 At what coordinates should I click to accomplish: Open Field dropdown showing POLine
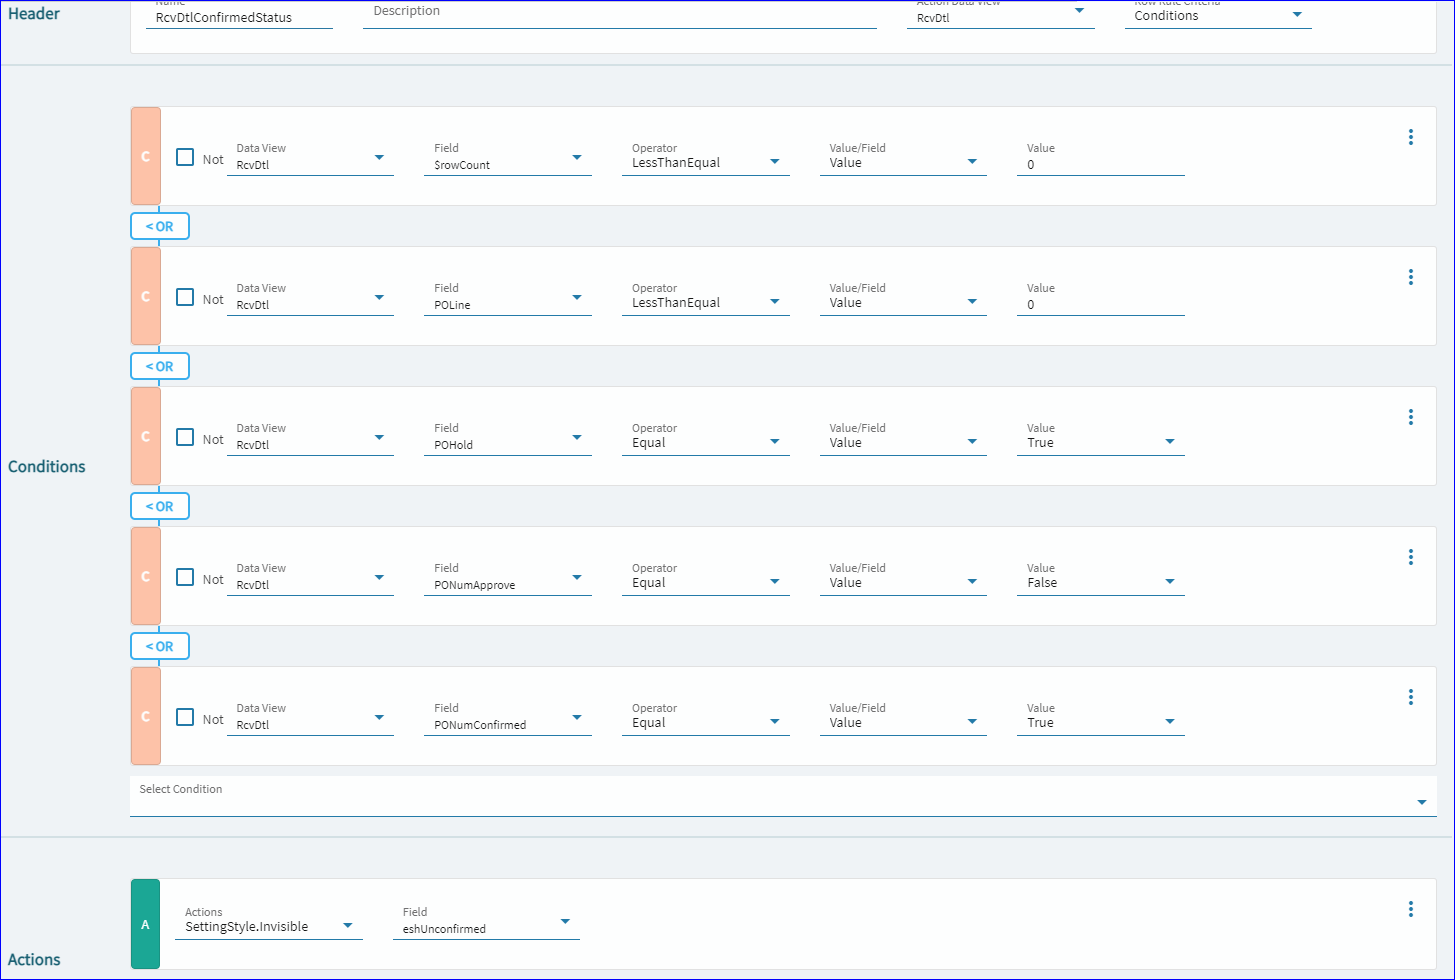pos(508,298)
